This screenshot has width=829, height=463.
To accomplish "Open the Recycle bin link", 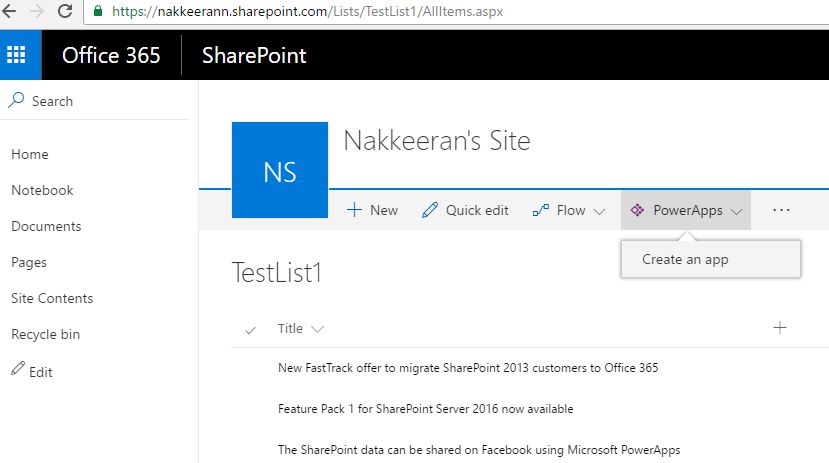I will pos(45,334).
